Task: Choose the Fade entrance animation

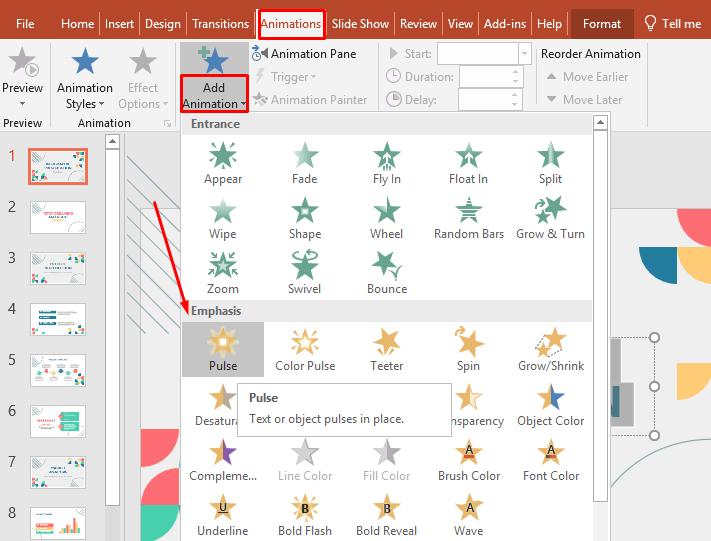Action: (304, 163)
